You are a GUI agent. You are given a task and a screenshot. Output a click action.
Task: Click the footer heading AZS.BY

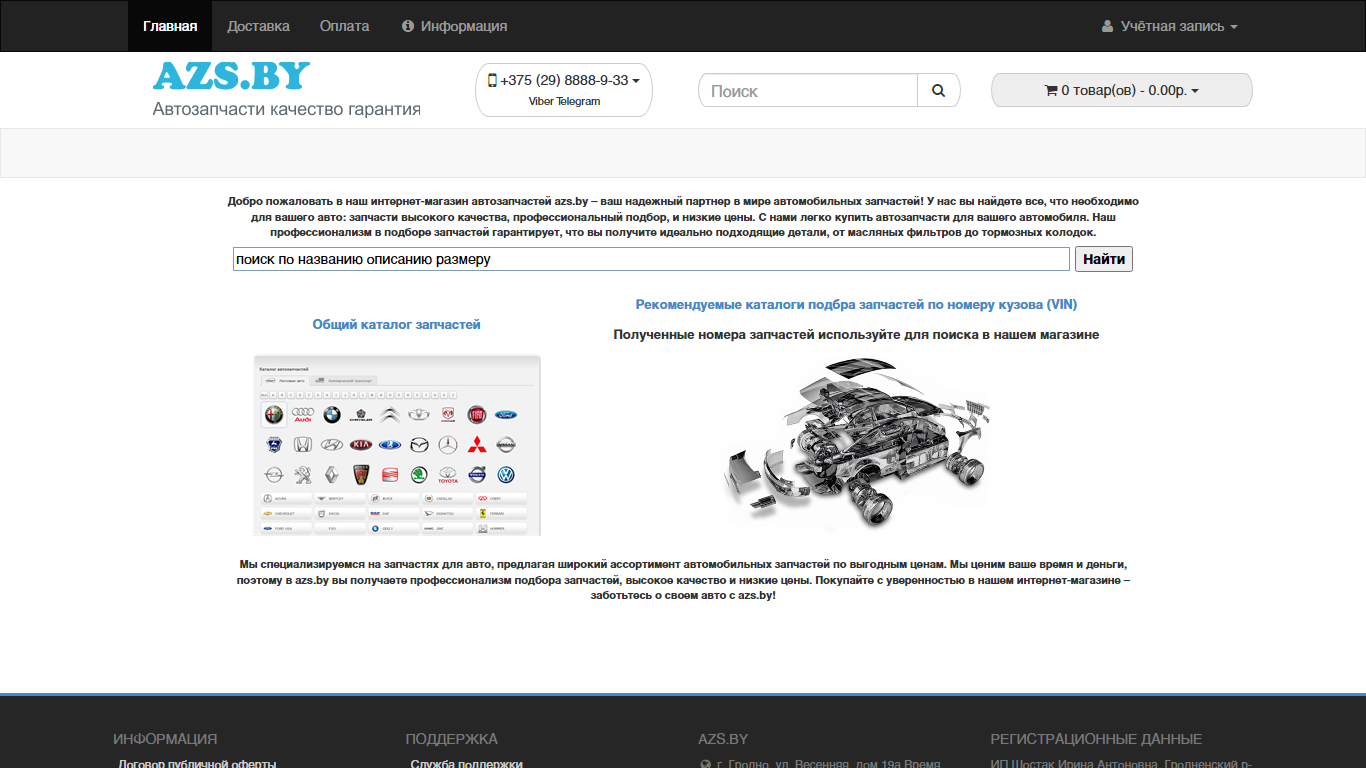(723, 739)
